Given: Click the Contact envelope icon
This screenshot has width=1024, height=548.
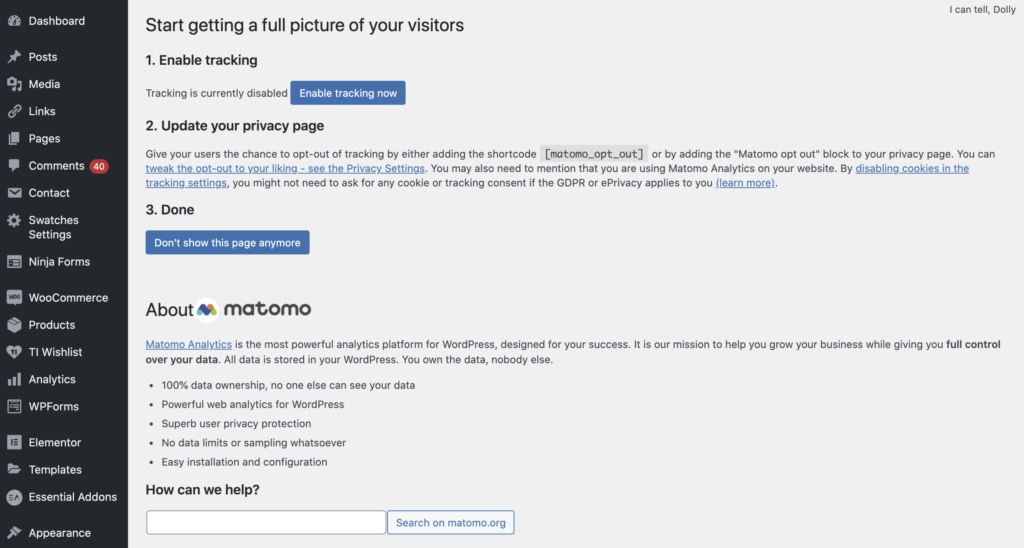Looking at the screenshot, I should 14,193.
